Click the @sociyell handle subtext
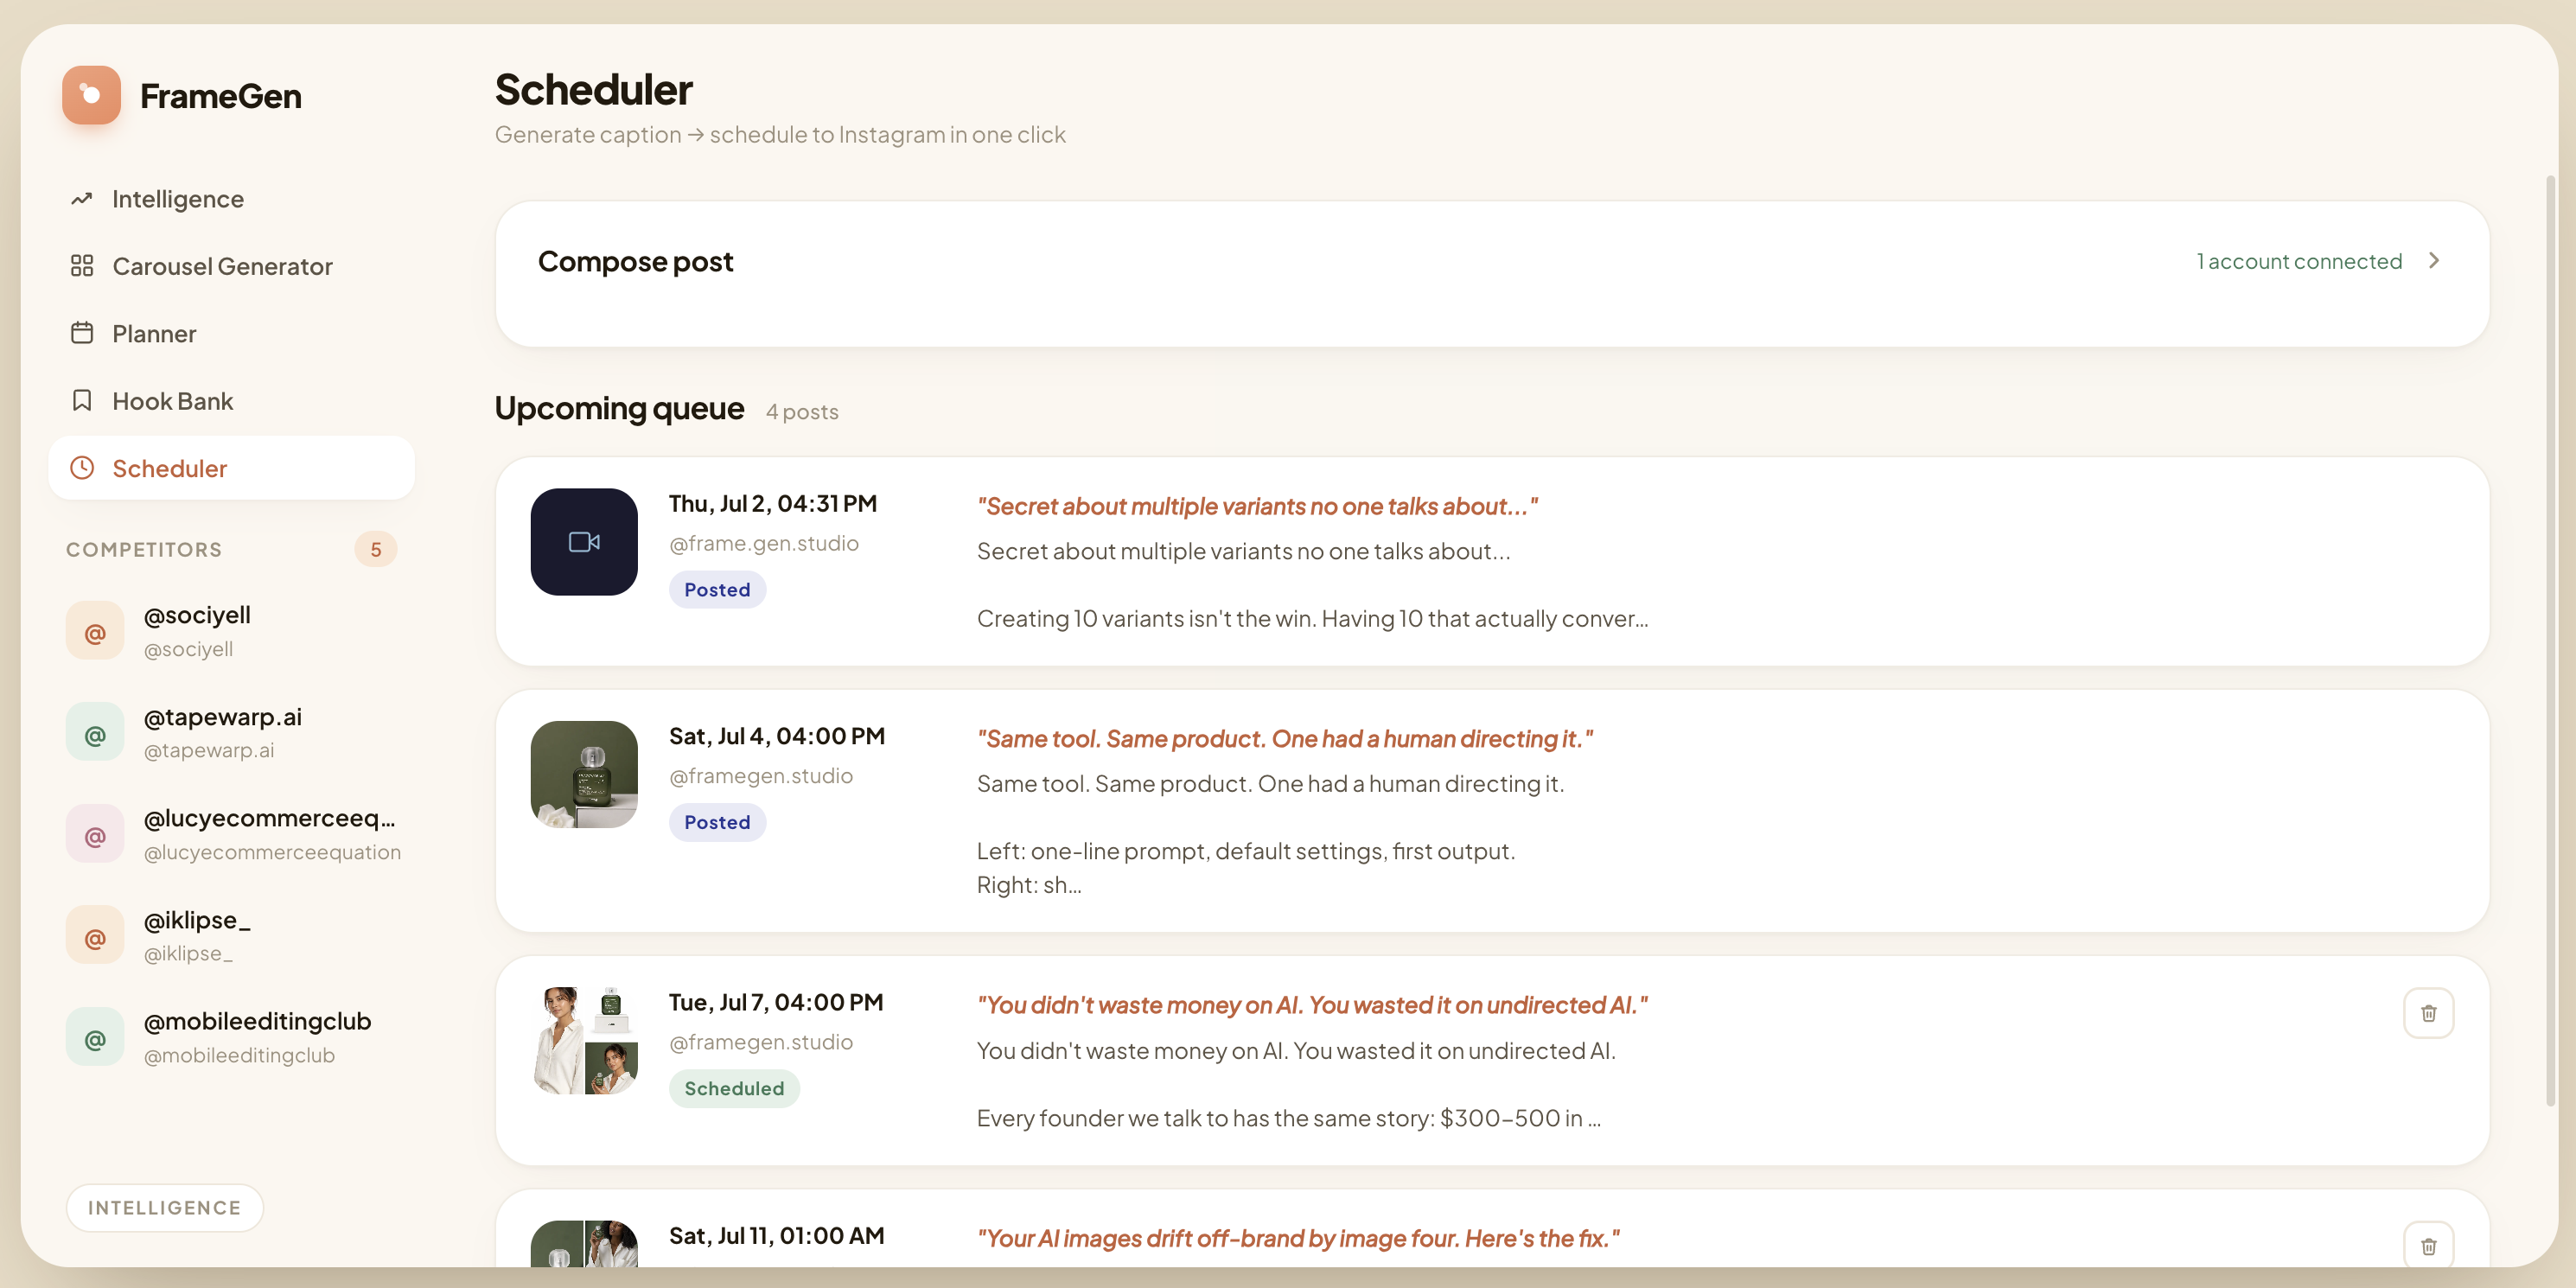2576x1288 pixels. click(x=188, y=649)
